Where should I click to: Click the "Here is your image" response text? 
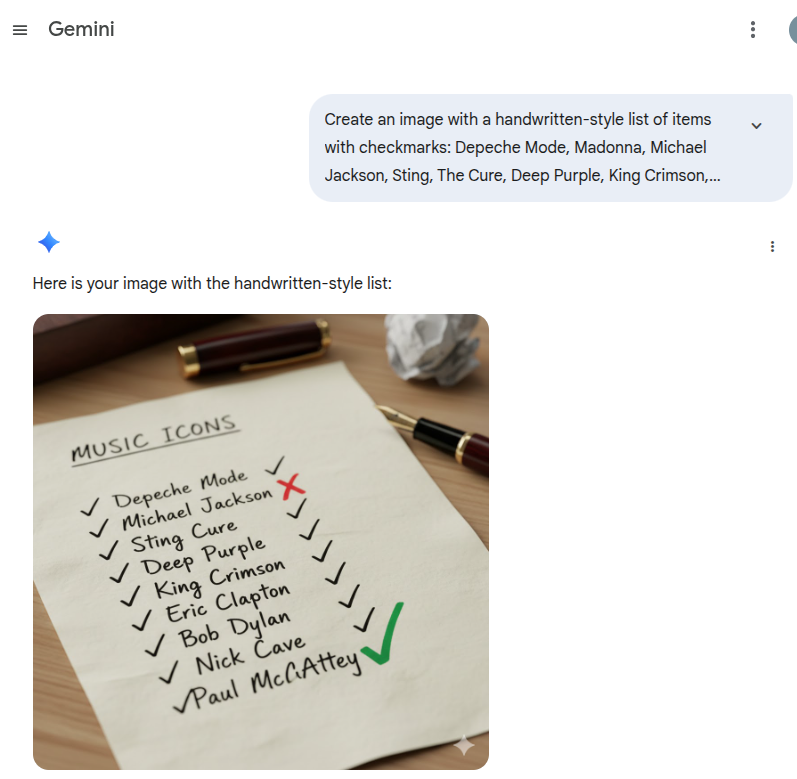click(x=212, y=283)
